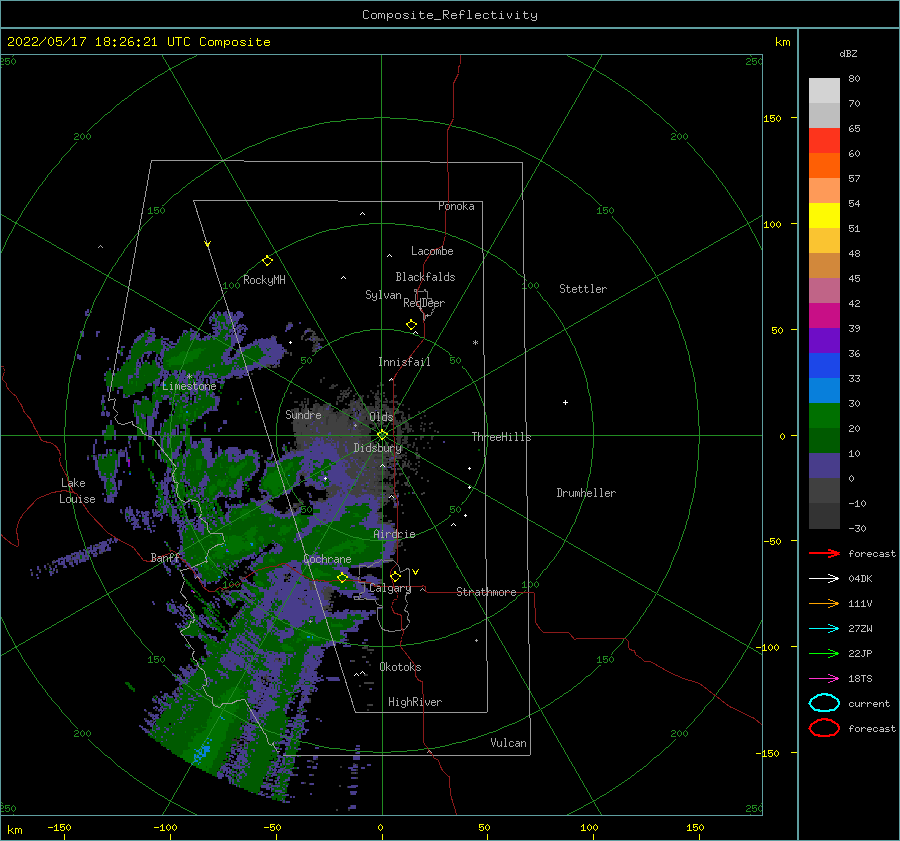Image resolution: width=900 pixels, height=841 pixels.
Task: Click the yellow diamond marker below RedDeer
Action: (411, 324)
